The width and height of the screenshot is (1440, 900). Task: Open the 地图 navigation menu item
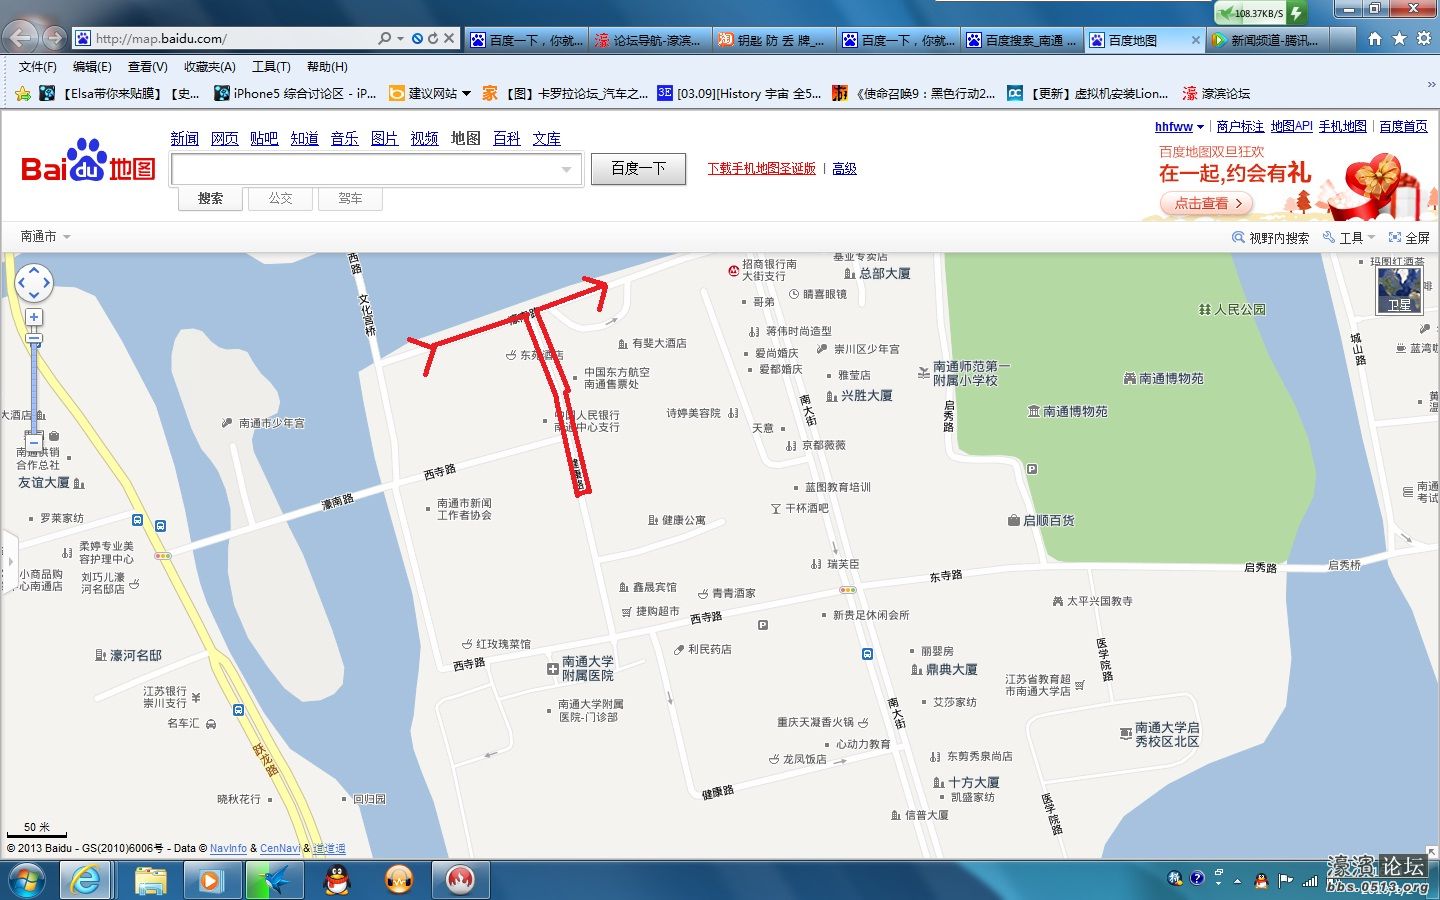464,139
